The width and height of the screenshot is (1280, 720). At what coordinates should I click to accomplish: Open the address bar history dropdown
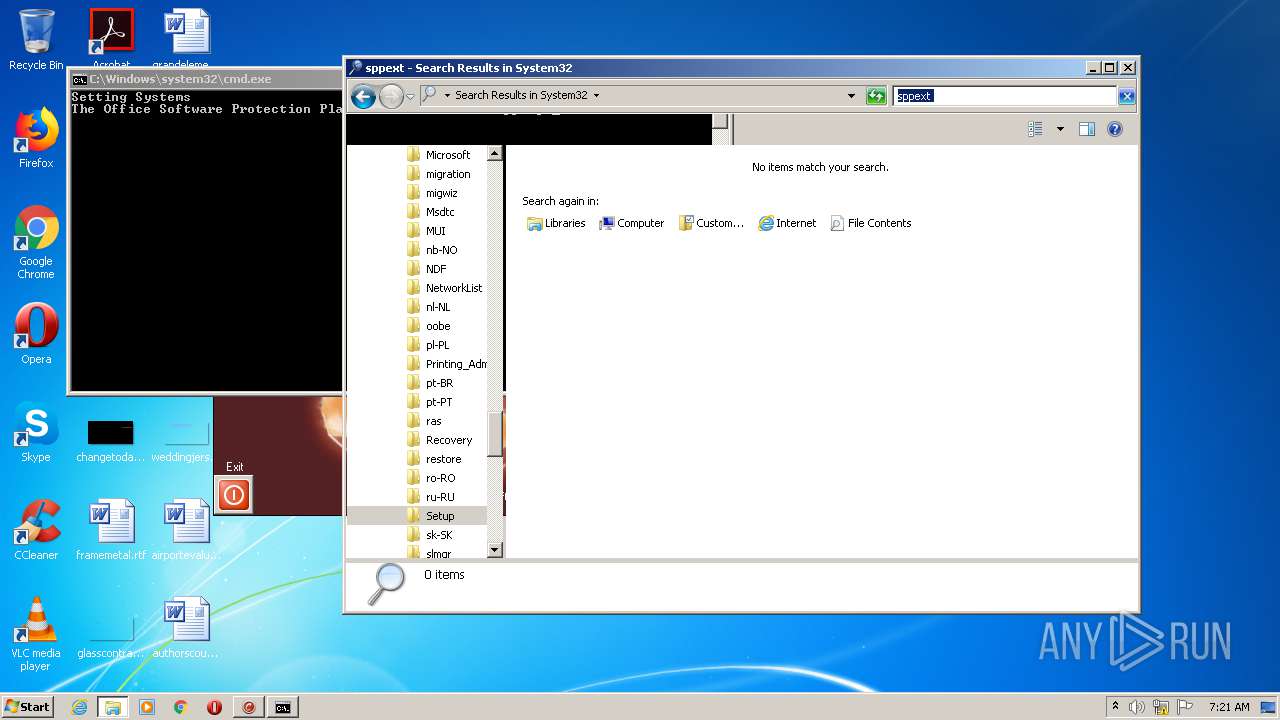coord(851,96)
